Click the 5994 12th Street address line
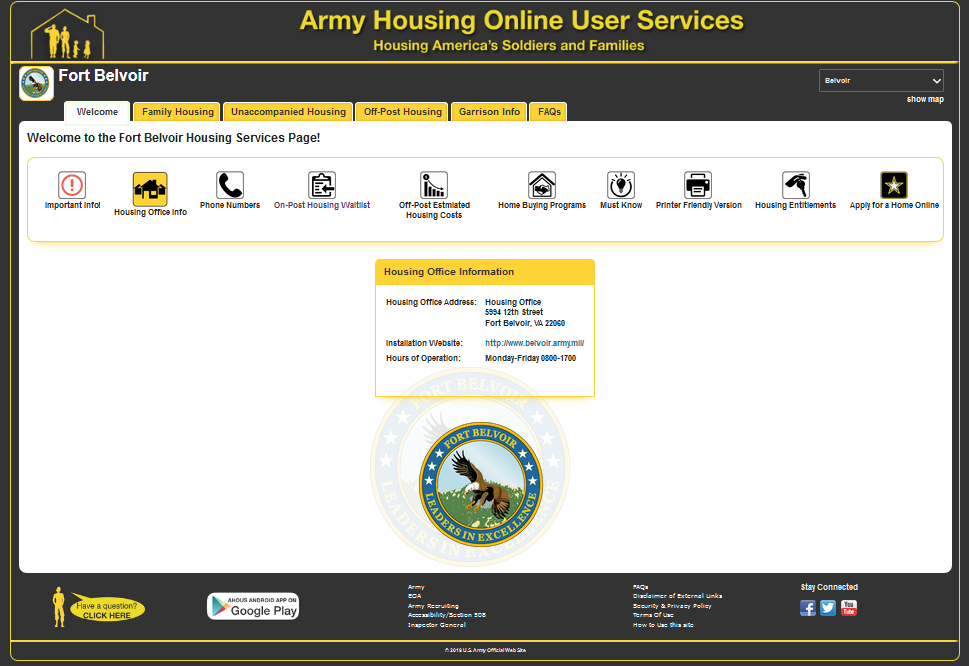 [514, 313]
